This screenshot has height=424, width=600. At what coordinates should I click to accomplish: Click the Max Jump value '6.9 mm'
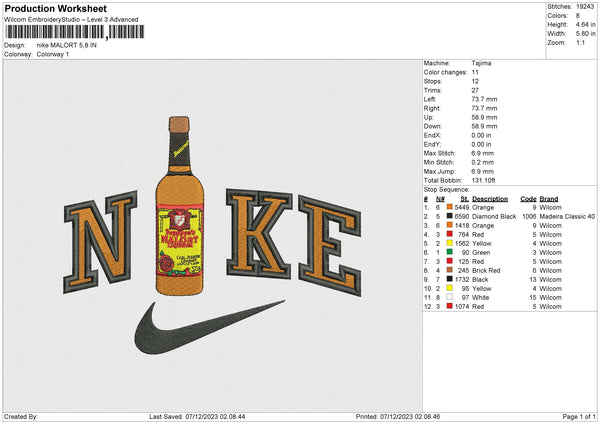point(483,171)
